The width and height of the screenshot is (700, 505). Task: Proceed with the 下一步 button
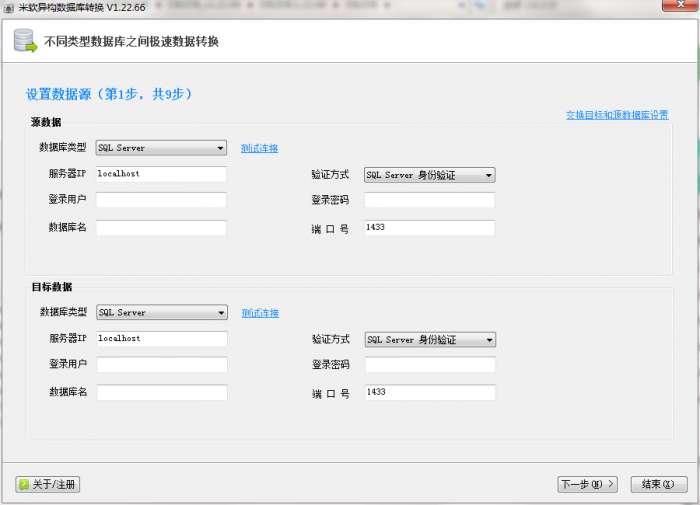click(x=587, y=484)
